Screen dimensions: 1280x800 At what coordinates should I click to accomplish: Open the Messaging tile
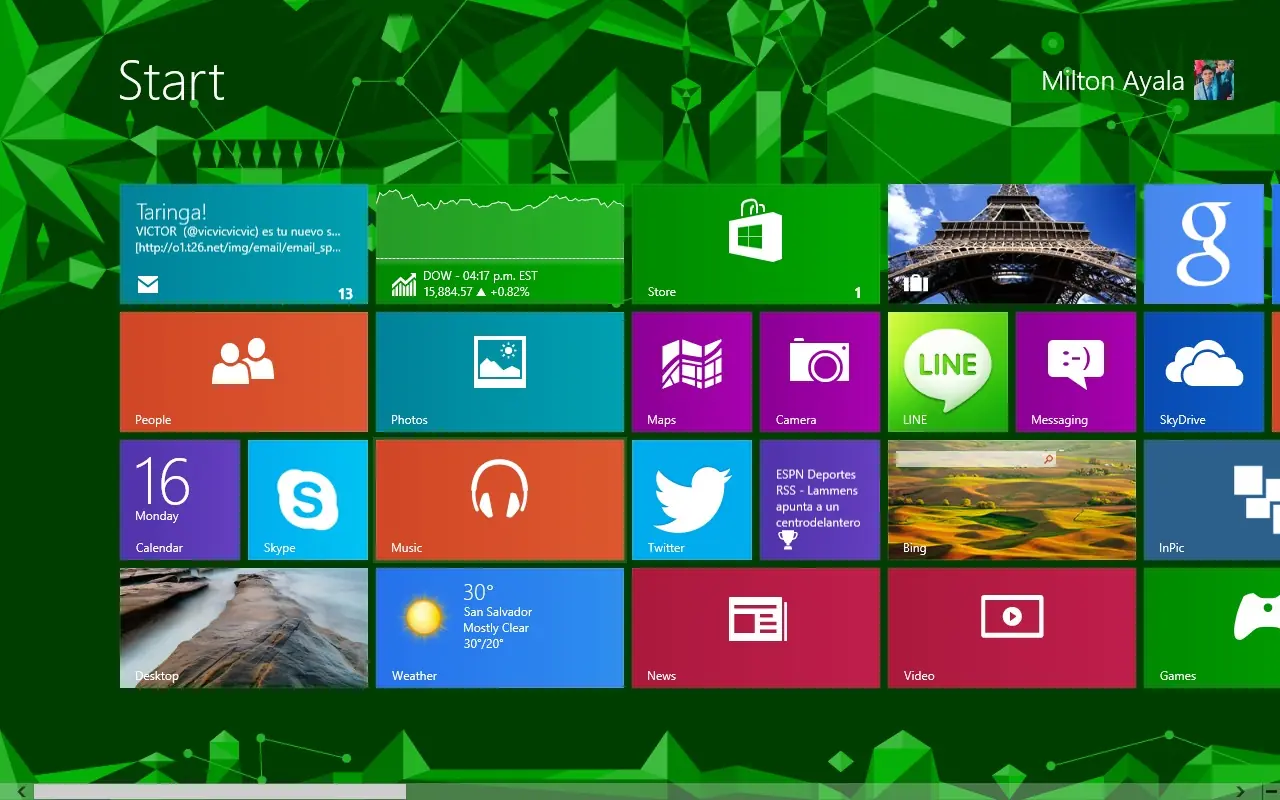[1076, 372]
